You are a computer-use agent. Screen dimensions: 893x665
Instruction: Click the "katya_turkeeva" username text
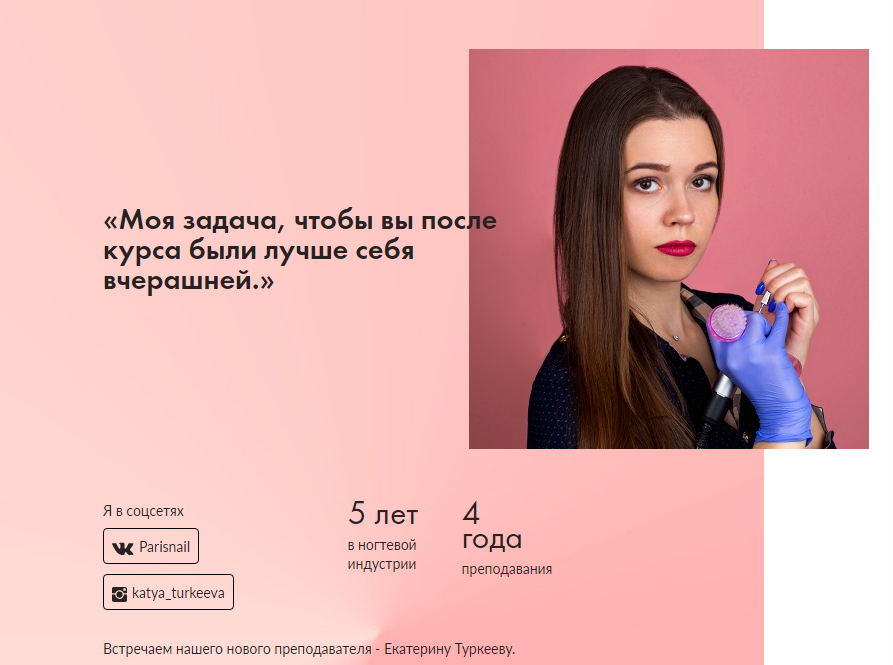(x=178, y=593)
